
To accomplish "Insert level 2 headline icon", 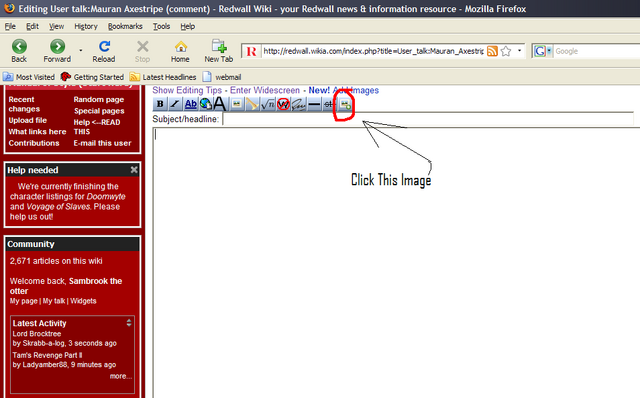I will (x=220, y=104).
